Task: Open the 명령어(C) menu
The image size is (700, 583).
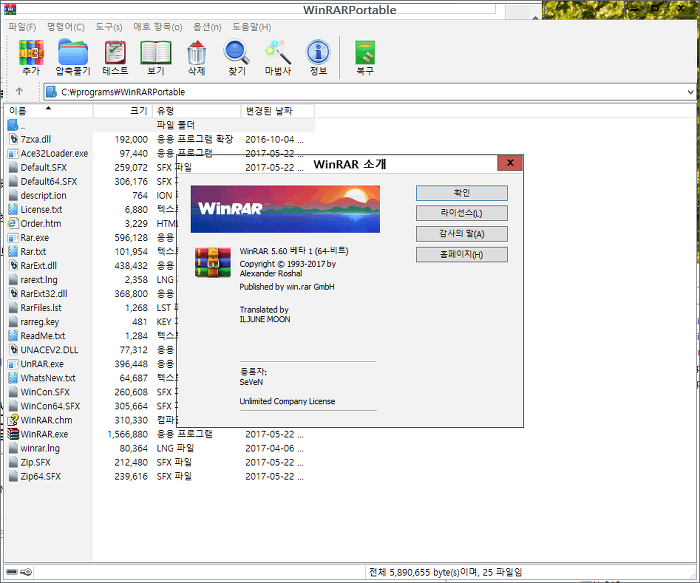Action: (66, 27)
